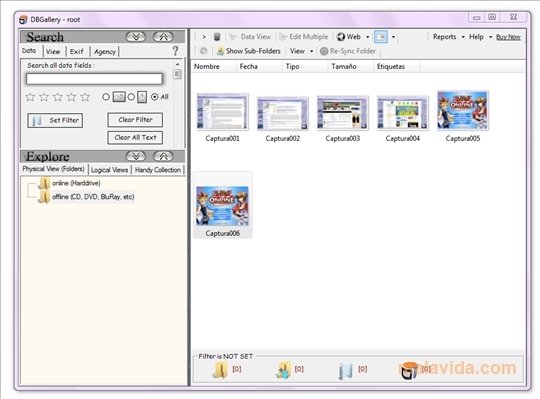
Task: Sort by the Etiquetas column header
Action: coord(397,66)
